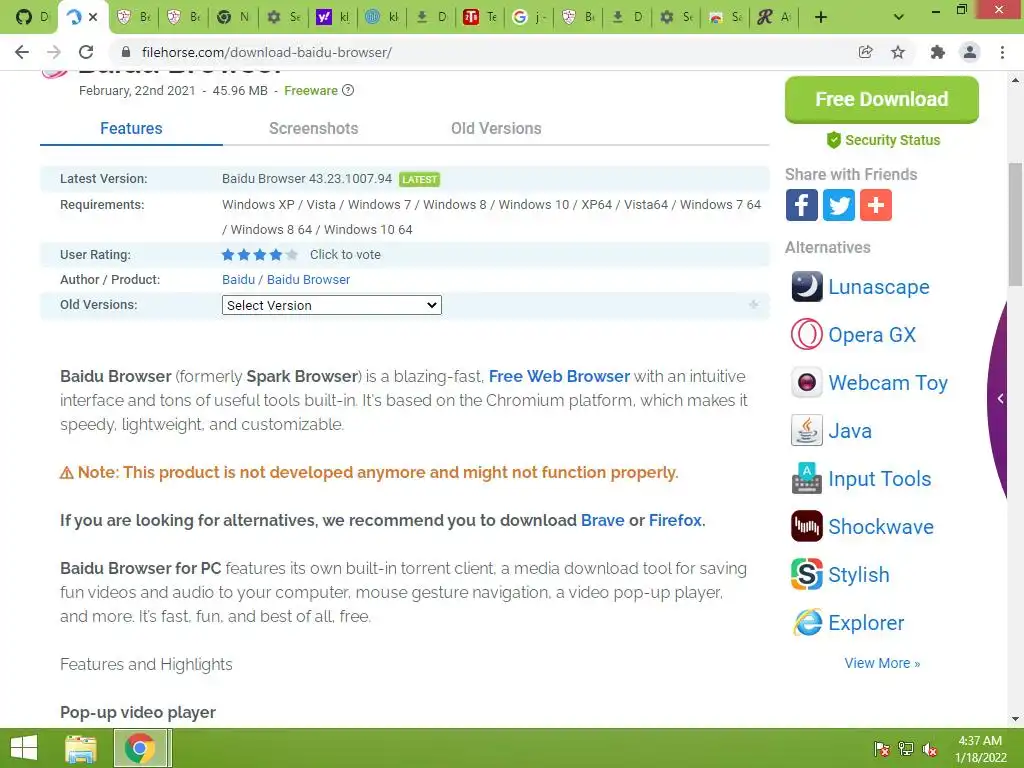Open the Baidu Browser product link
This screenshot has height=768, width=1024.
pos(308,280)
